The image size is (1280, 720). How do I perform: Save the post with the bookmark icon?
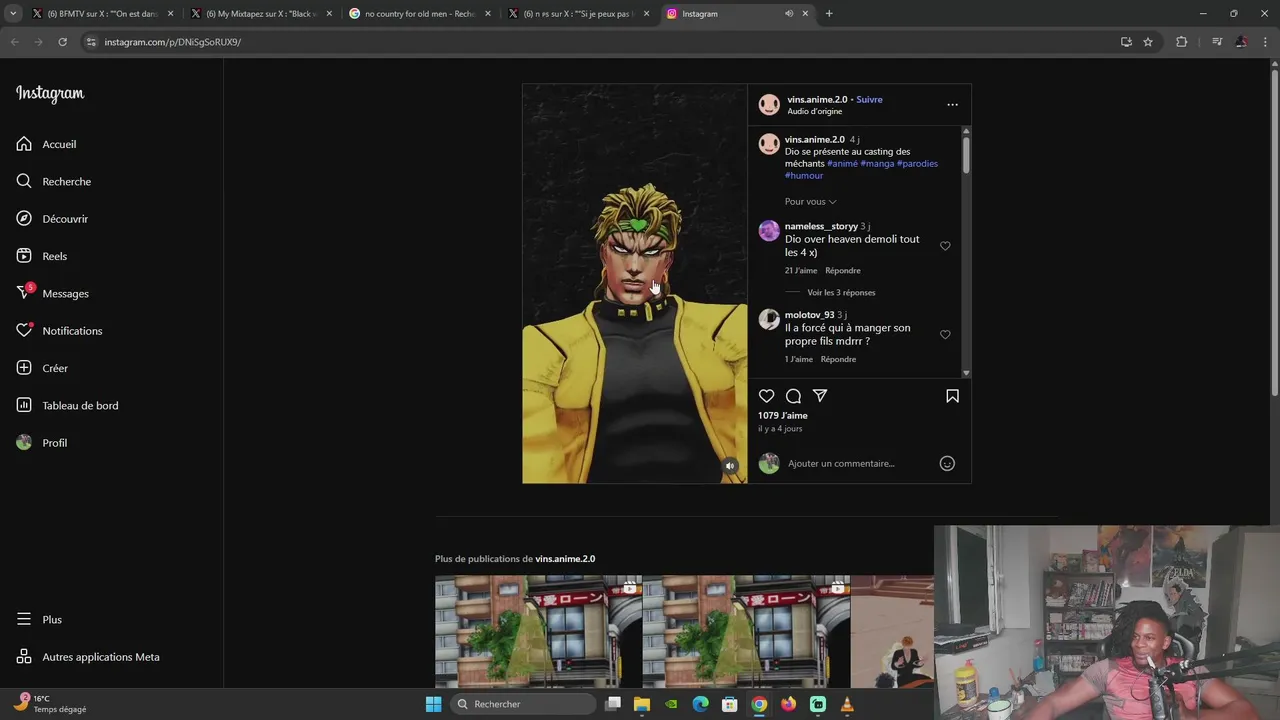point(952,396)
